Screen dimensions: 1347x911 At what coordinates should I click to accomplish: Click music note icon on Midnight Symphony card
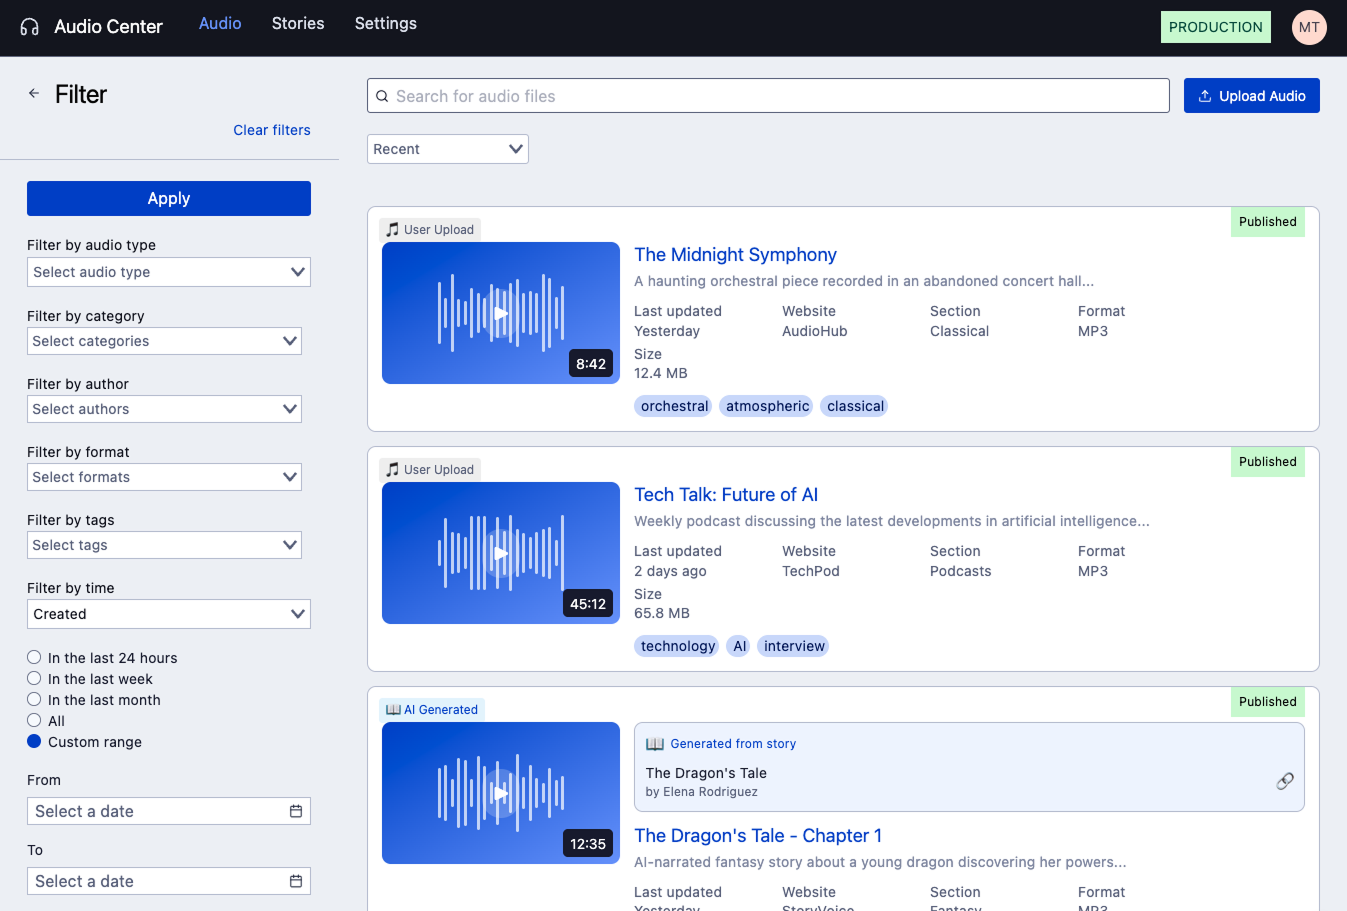(393, 229)
